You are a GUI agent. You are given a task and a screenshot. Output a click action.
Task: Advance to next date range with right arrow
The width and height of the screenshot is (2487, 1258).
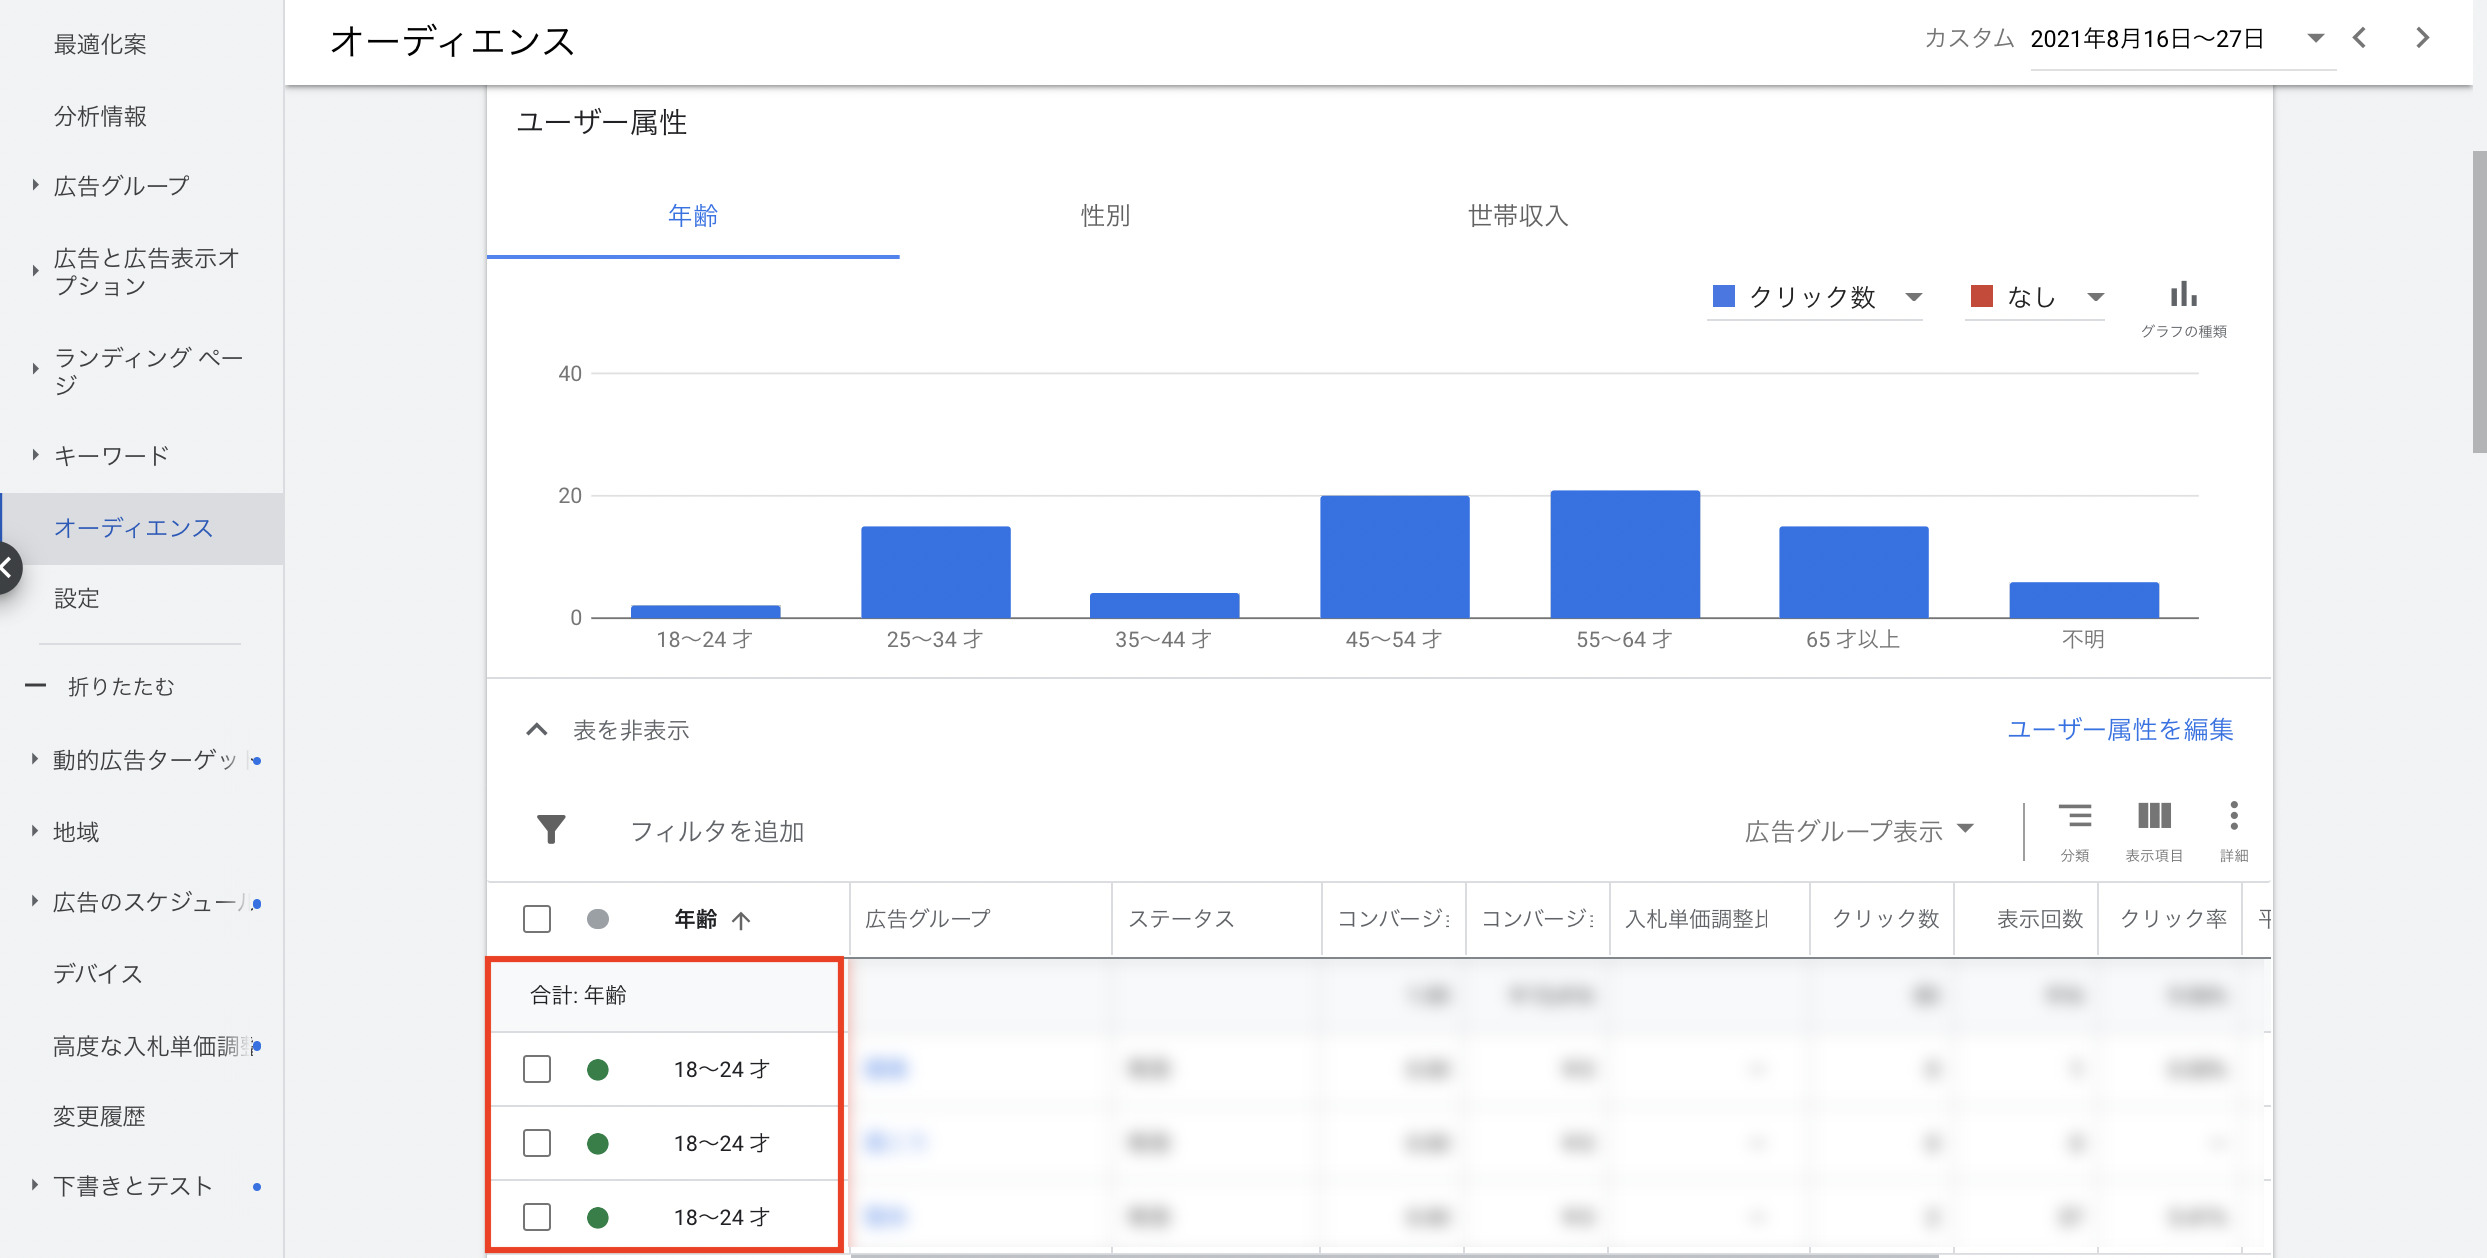tap(2421, 38)
